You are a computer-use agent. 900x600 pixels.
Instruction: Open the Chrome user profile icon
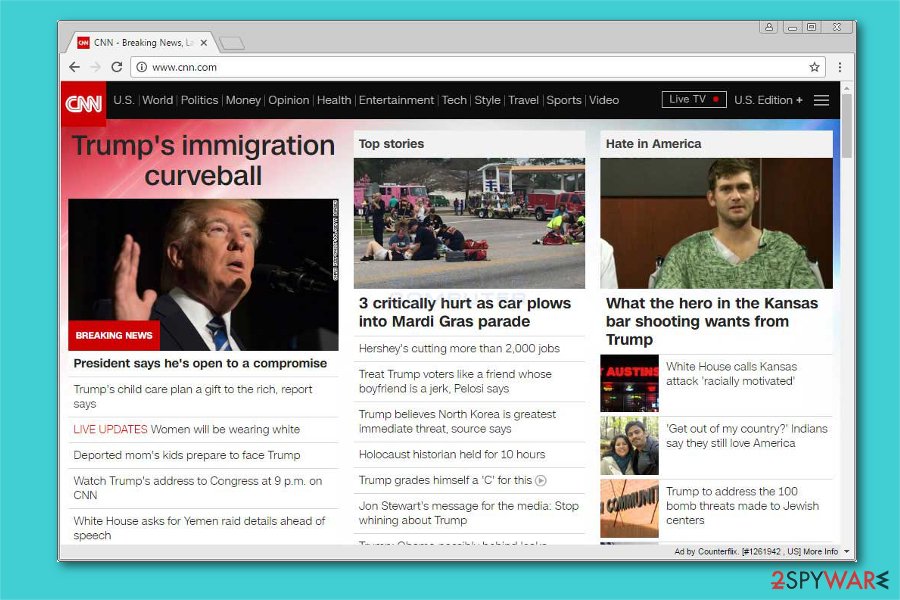point(769,26)
